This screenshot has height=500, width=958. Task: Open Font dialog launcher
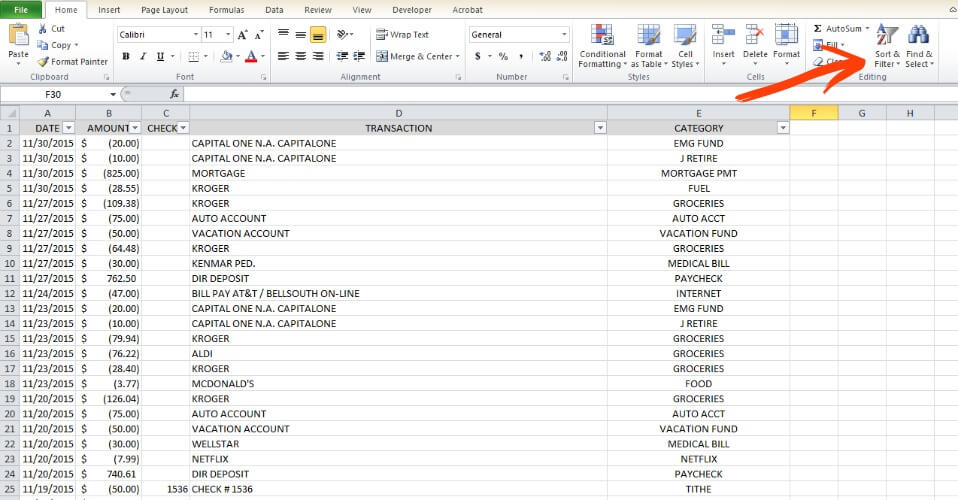[x=264, y=78]
